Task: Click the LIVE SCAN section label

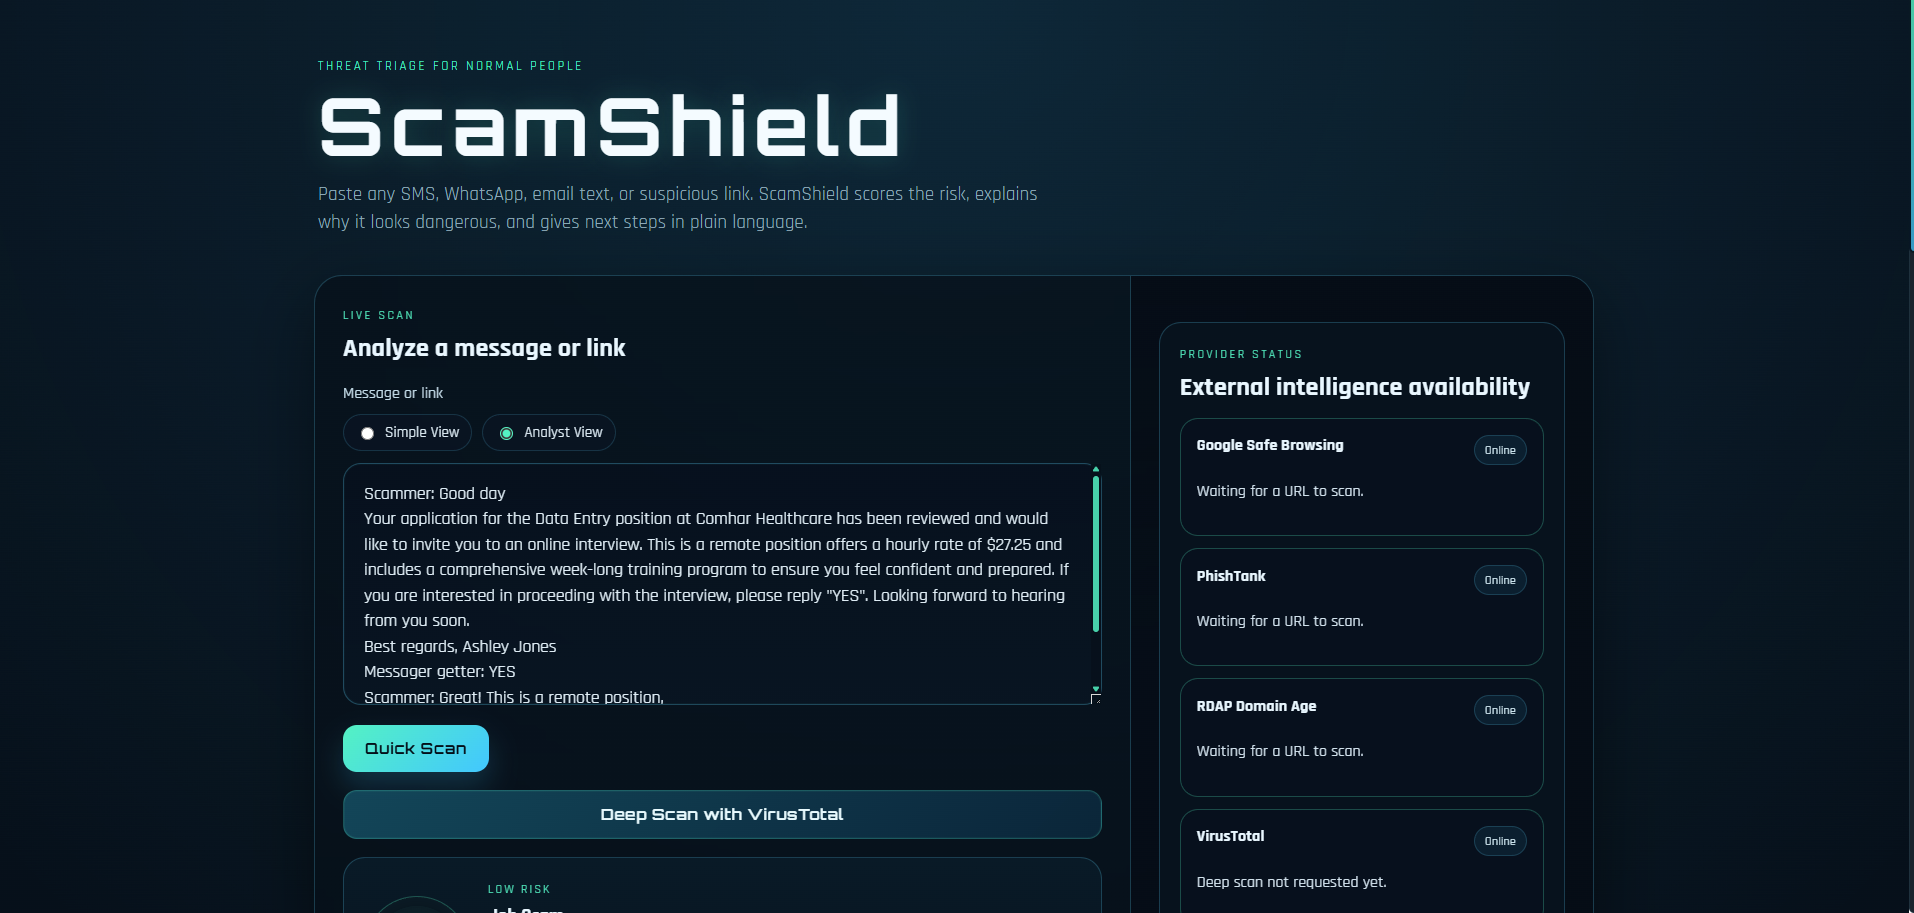Action: click(379, 315)
